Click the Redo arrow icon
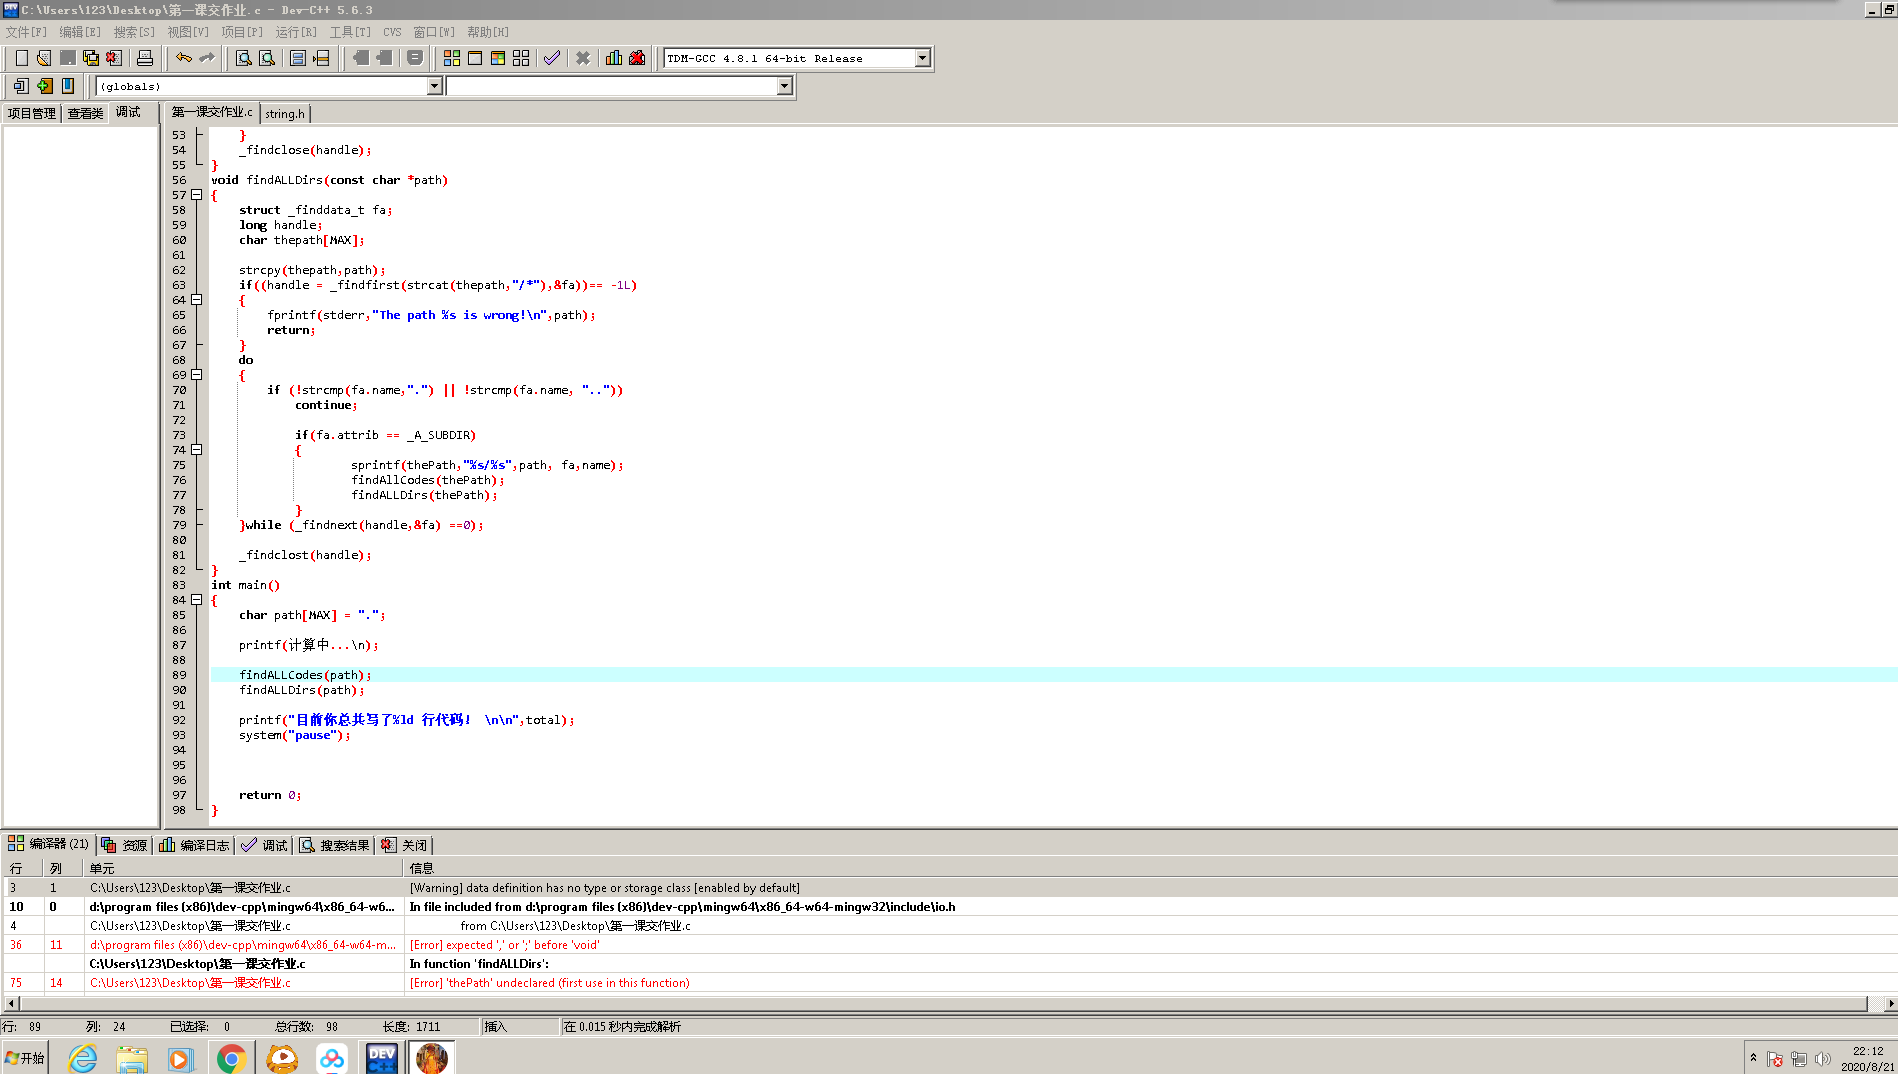 pyautogui.click(x=206, y=58)
